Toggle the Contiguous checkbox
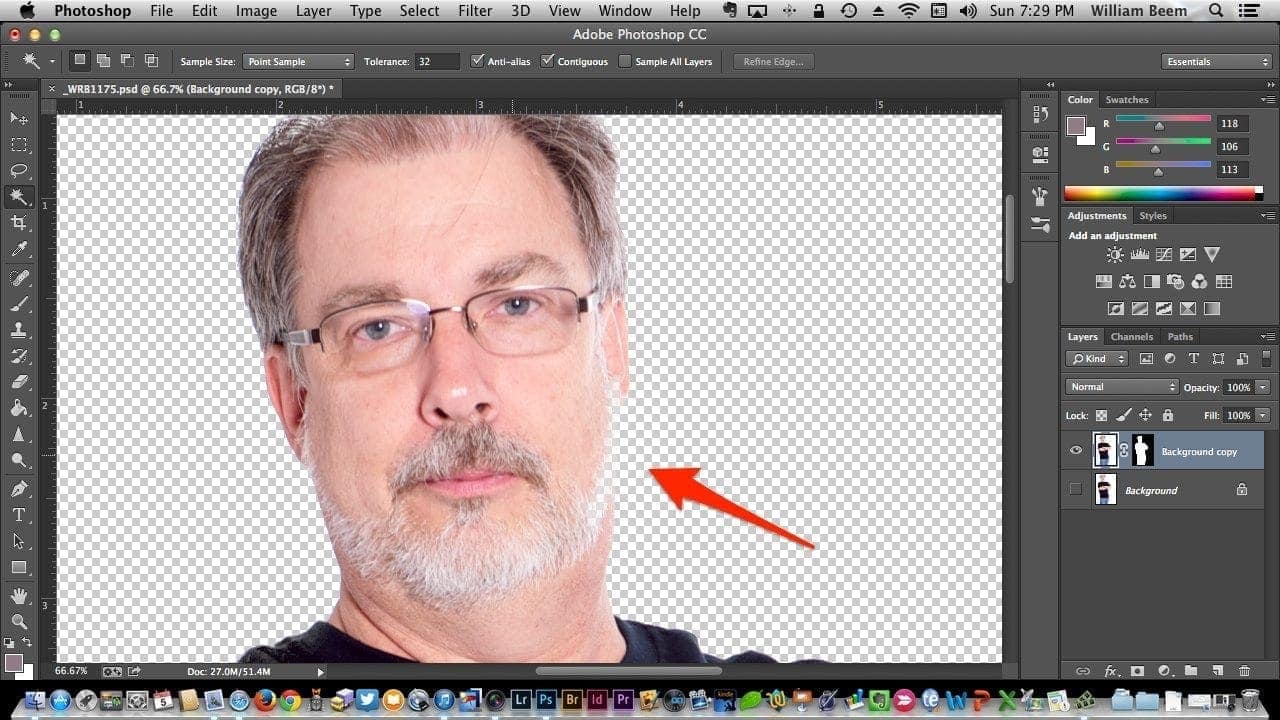Viewport: 1280px width, 720px height. click(x=547, y=61)
